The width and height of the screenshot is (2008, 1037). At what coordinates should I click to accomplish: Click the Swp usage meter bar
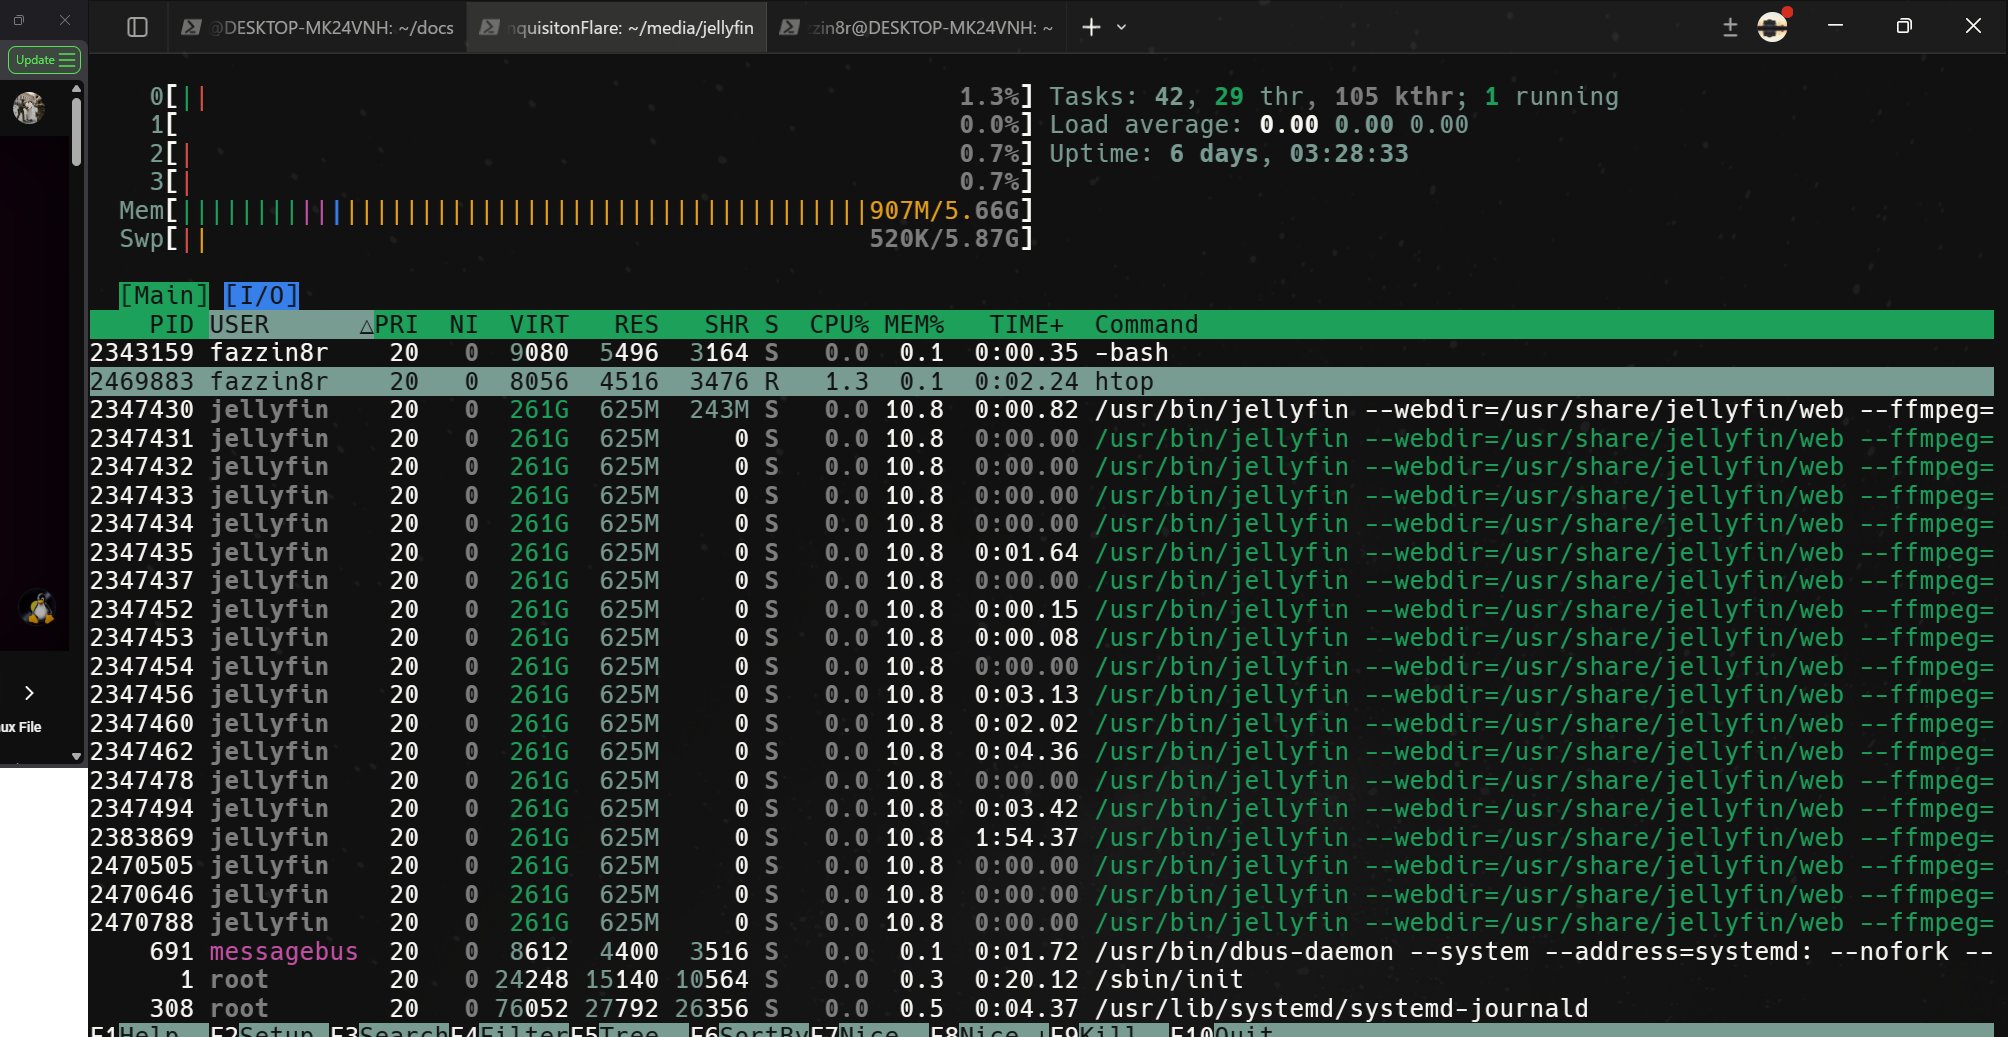click(576, 239)
